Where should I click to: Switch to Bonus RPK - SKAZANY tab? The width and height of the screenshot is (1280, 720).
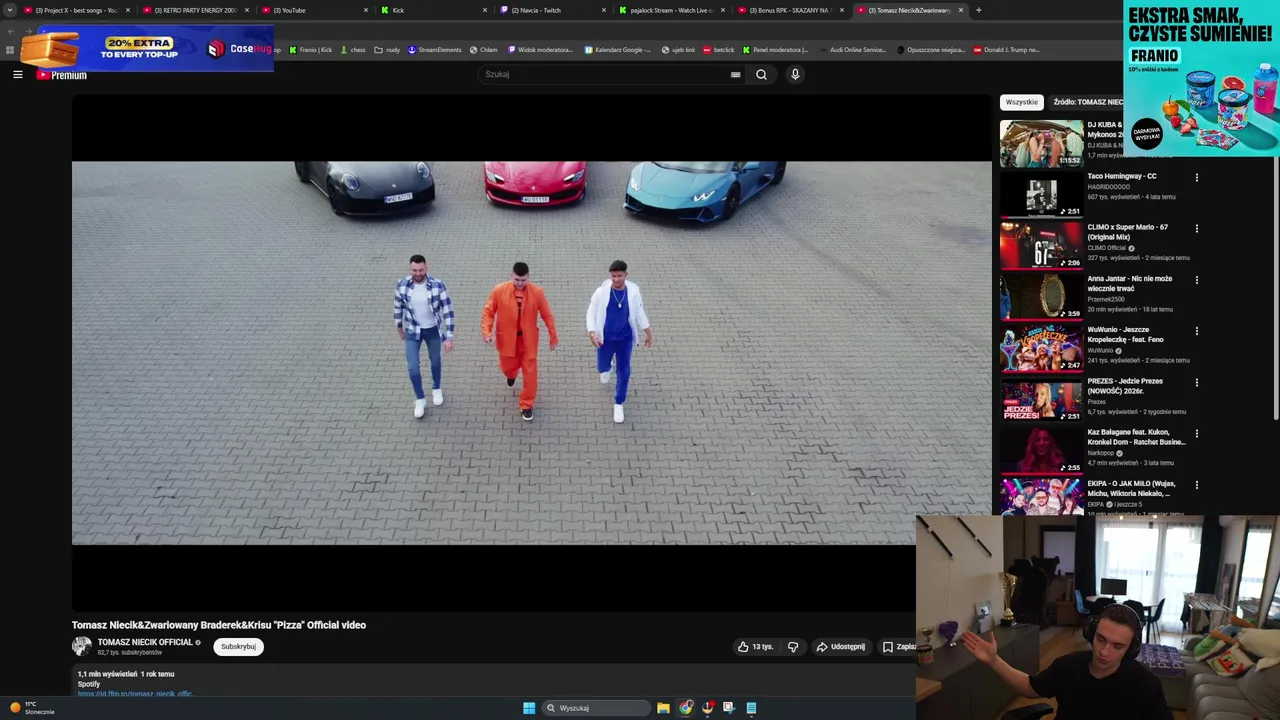click(789, 10)
